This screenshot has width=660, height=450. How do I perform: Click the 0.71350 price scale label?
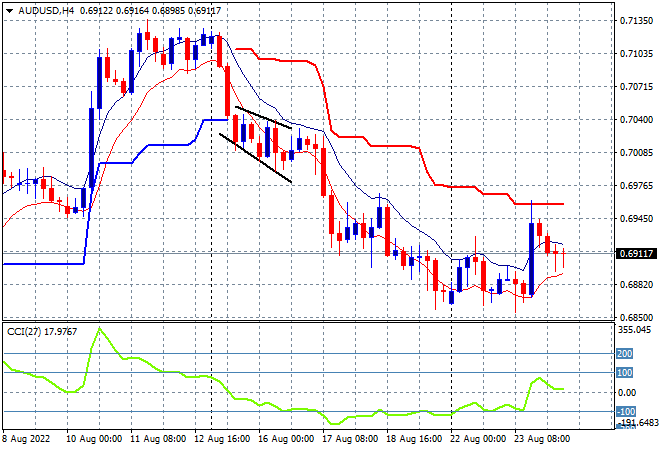636,20
